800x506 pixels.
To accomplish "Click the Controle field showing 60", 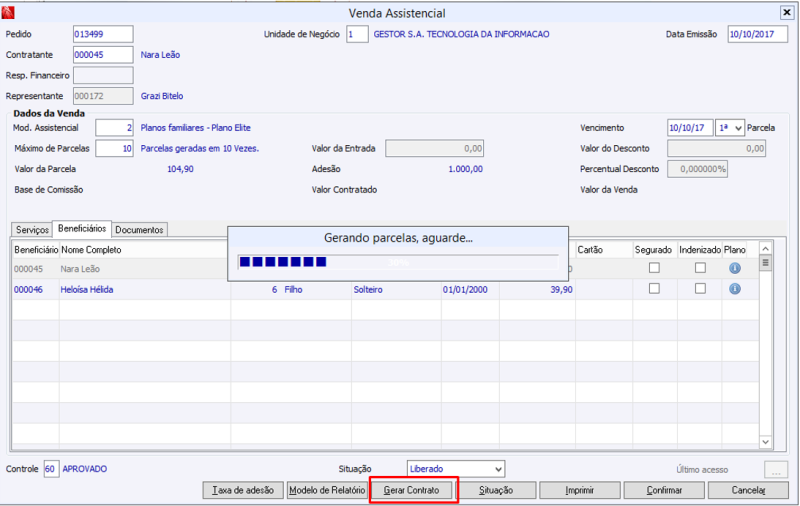I will pyautogui.click(x=51, y=469).
